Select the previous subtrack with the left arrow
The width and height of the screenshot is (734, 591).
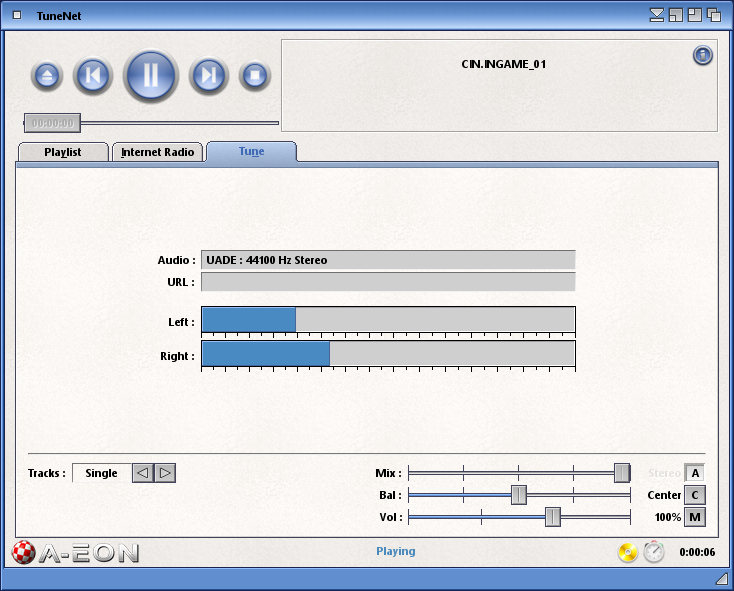click(x=143, y=473)
